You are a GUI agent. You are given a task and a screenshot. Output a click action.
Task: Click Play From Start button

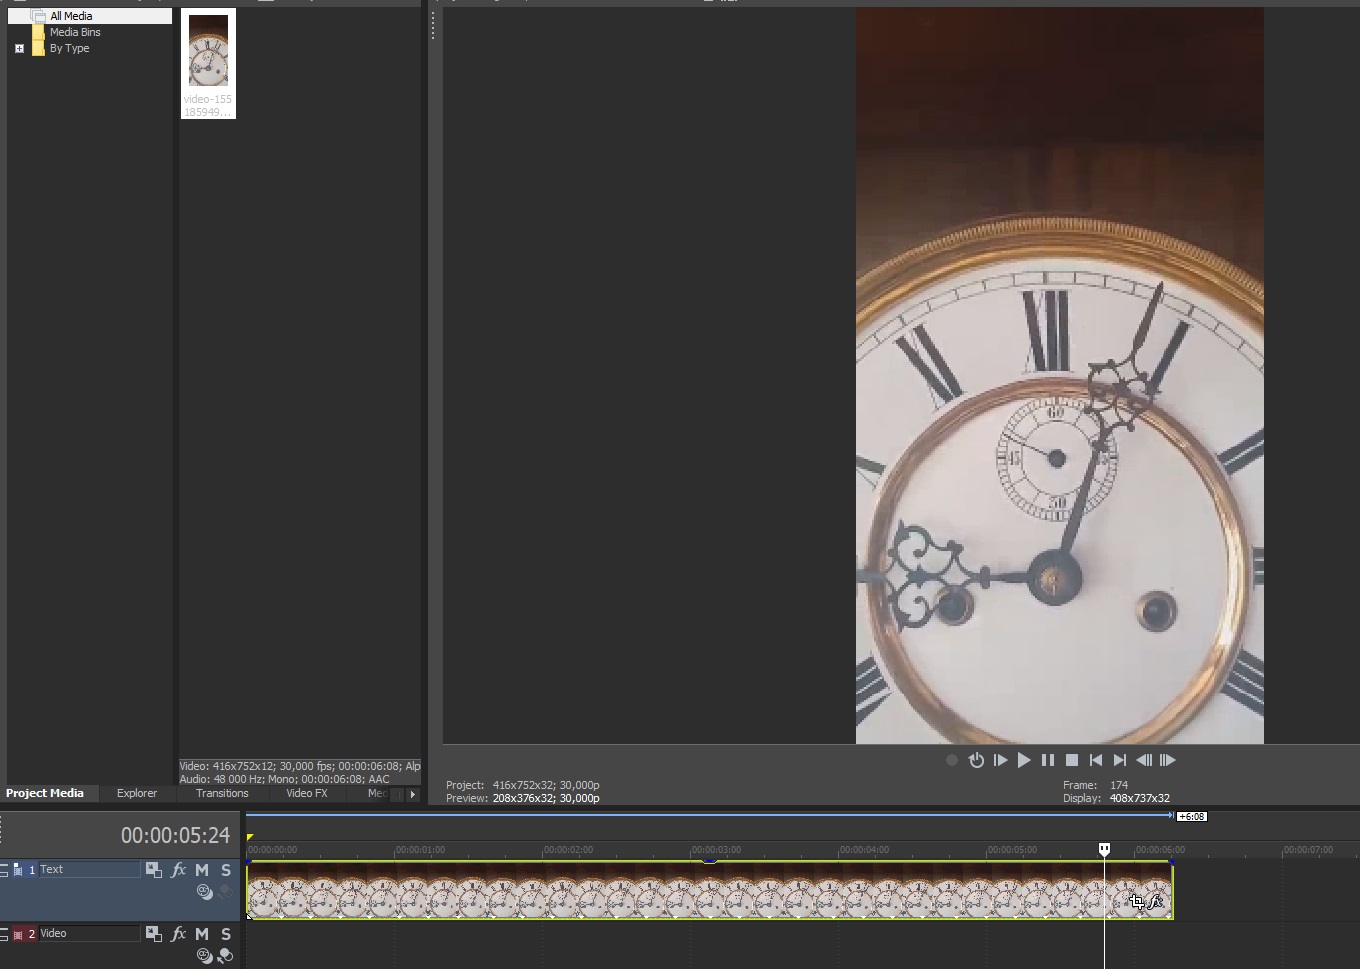tap(1000, 760)
